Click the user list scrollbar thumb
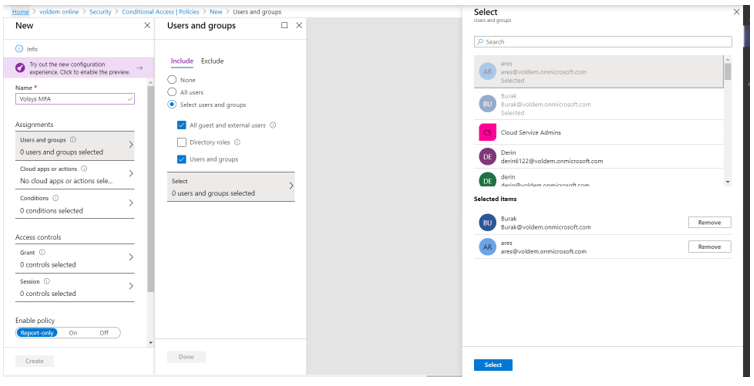This screenshot has height=386, width=754. (x=728, y=72)
